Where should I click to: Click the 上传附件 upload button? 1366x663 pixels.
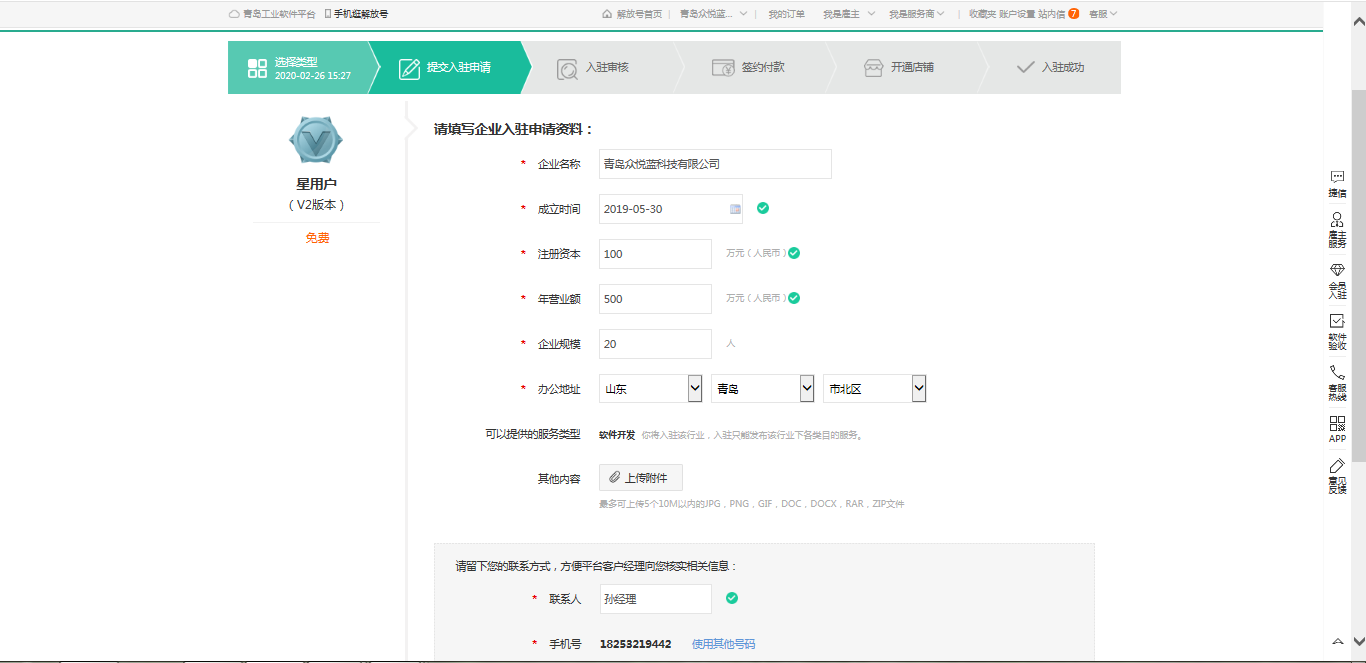(640, 478)
